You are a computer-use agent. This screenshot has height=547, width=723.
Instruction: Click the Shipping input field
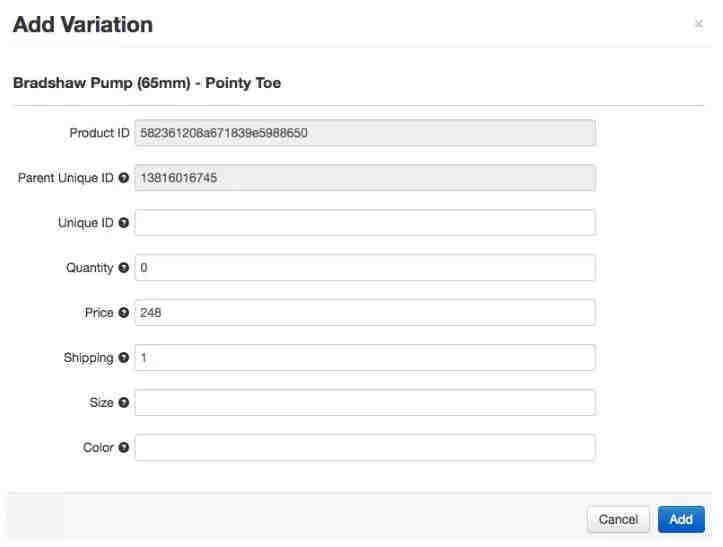(365, 357)
